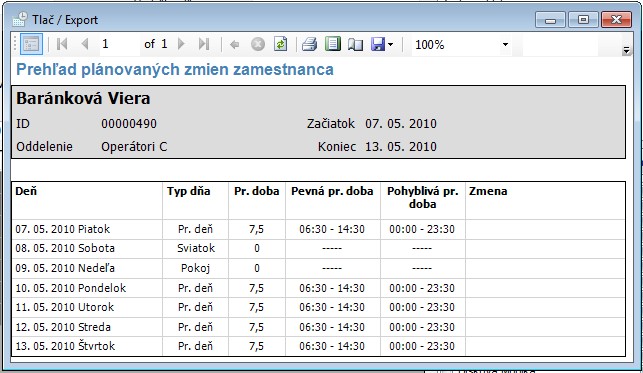Minimize the Tlač / Export window
The height and width of the screenshot is (373, 643).
pos(550,20)
